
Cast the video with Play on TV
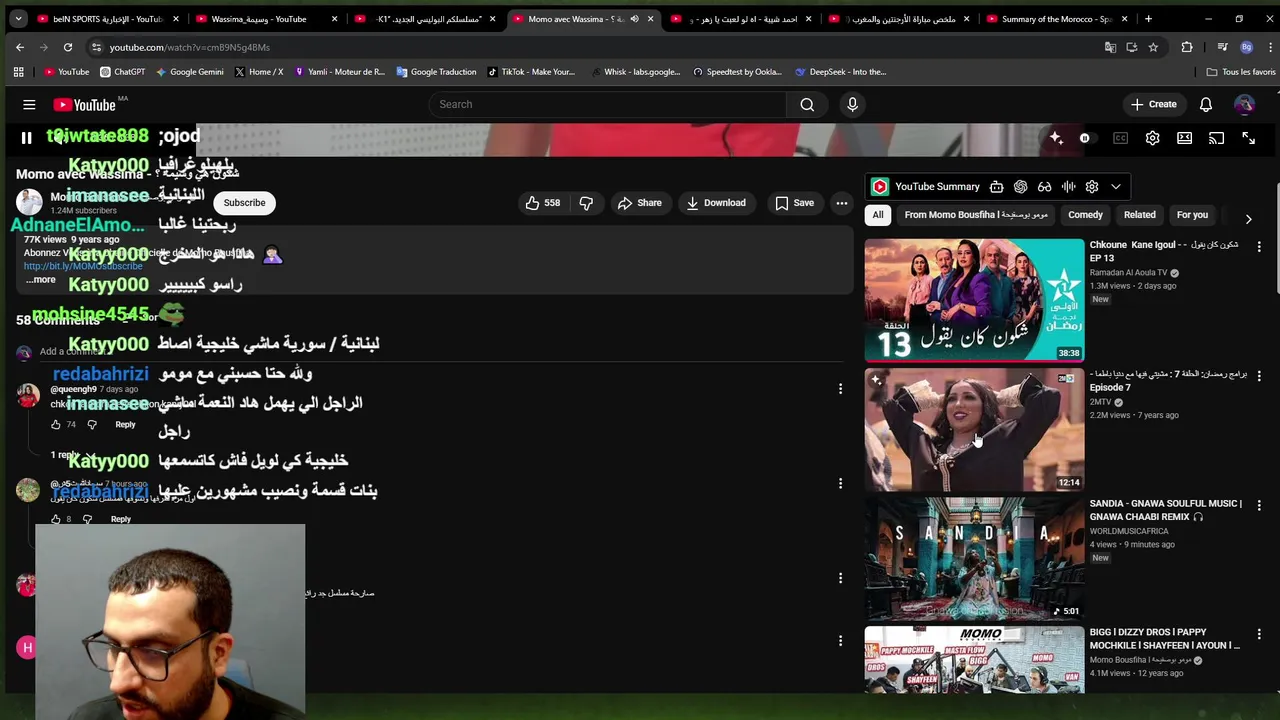pyautogui.click(x=1217, y=138)
